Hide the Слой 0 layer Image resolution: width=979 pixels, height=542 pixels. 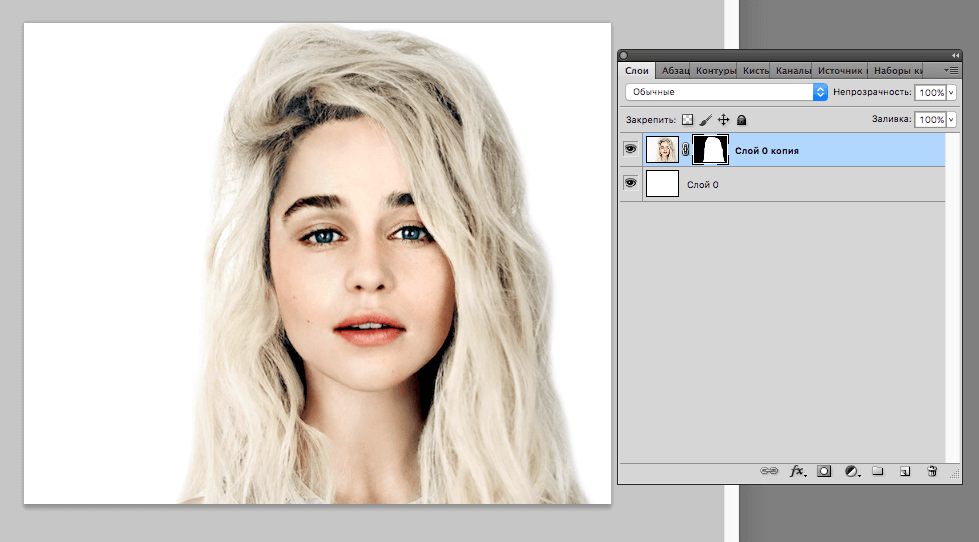coord(631,182)
